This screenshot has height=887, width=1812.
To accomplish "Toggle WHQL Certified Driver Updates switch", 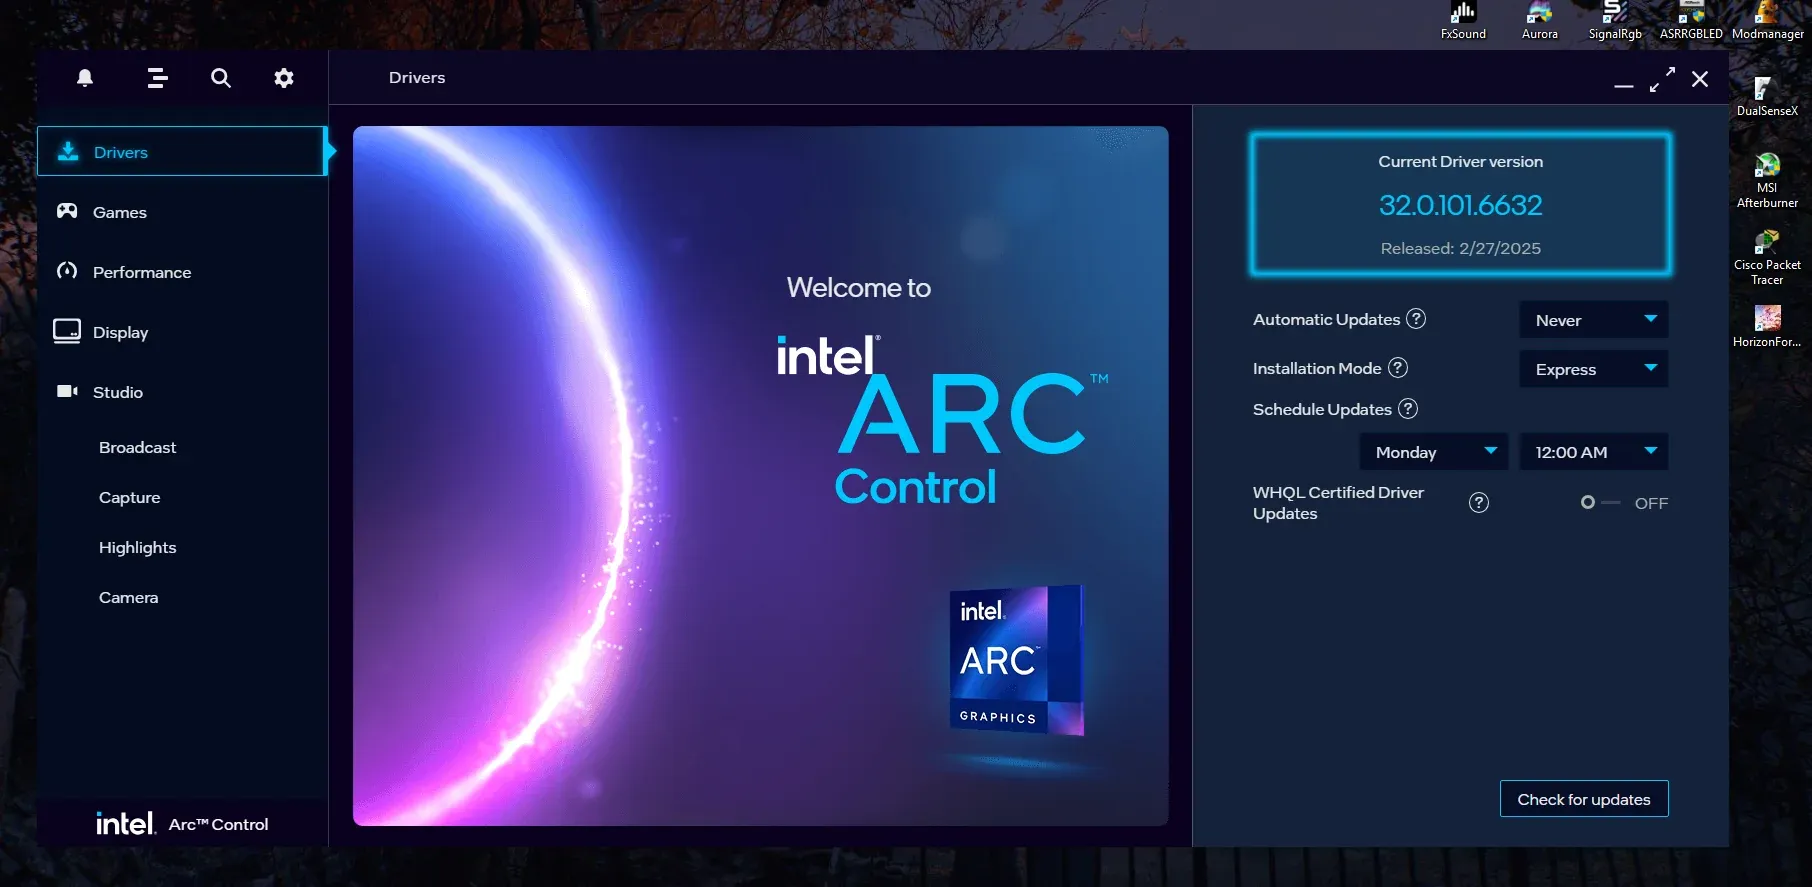I will 1600,503.
